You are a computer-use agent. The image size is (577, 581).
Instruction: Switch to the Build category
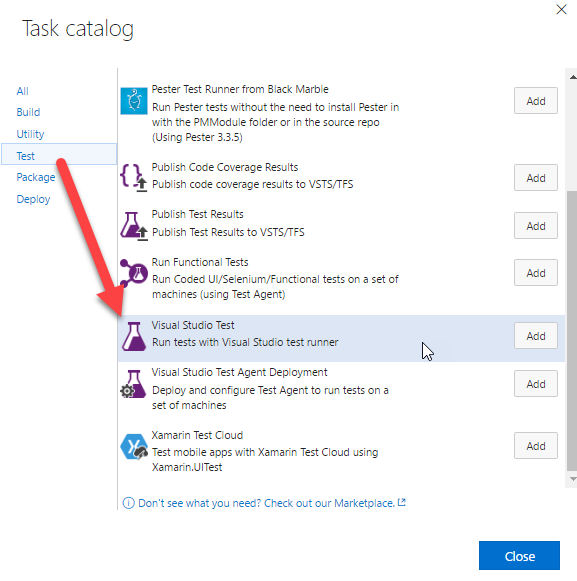tap(28, 112)
